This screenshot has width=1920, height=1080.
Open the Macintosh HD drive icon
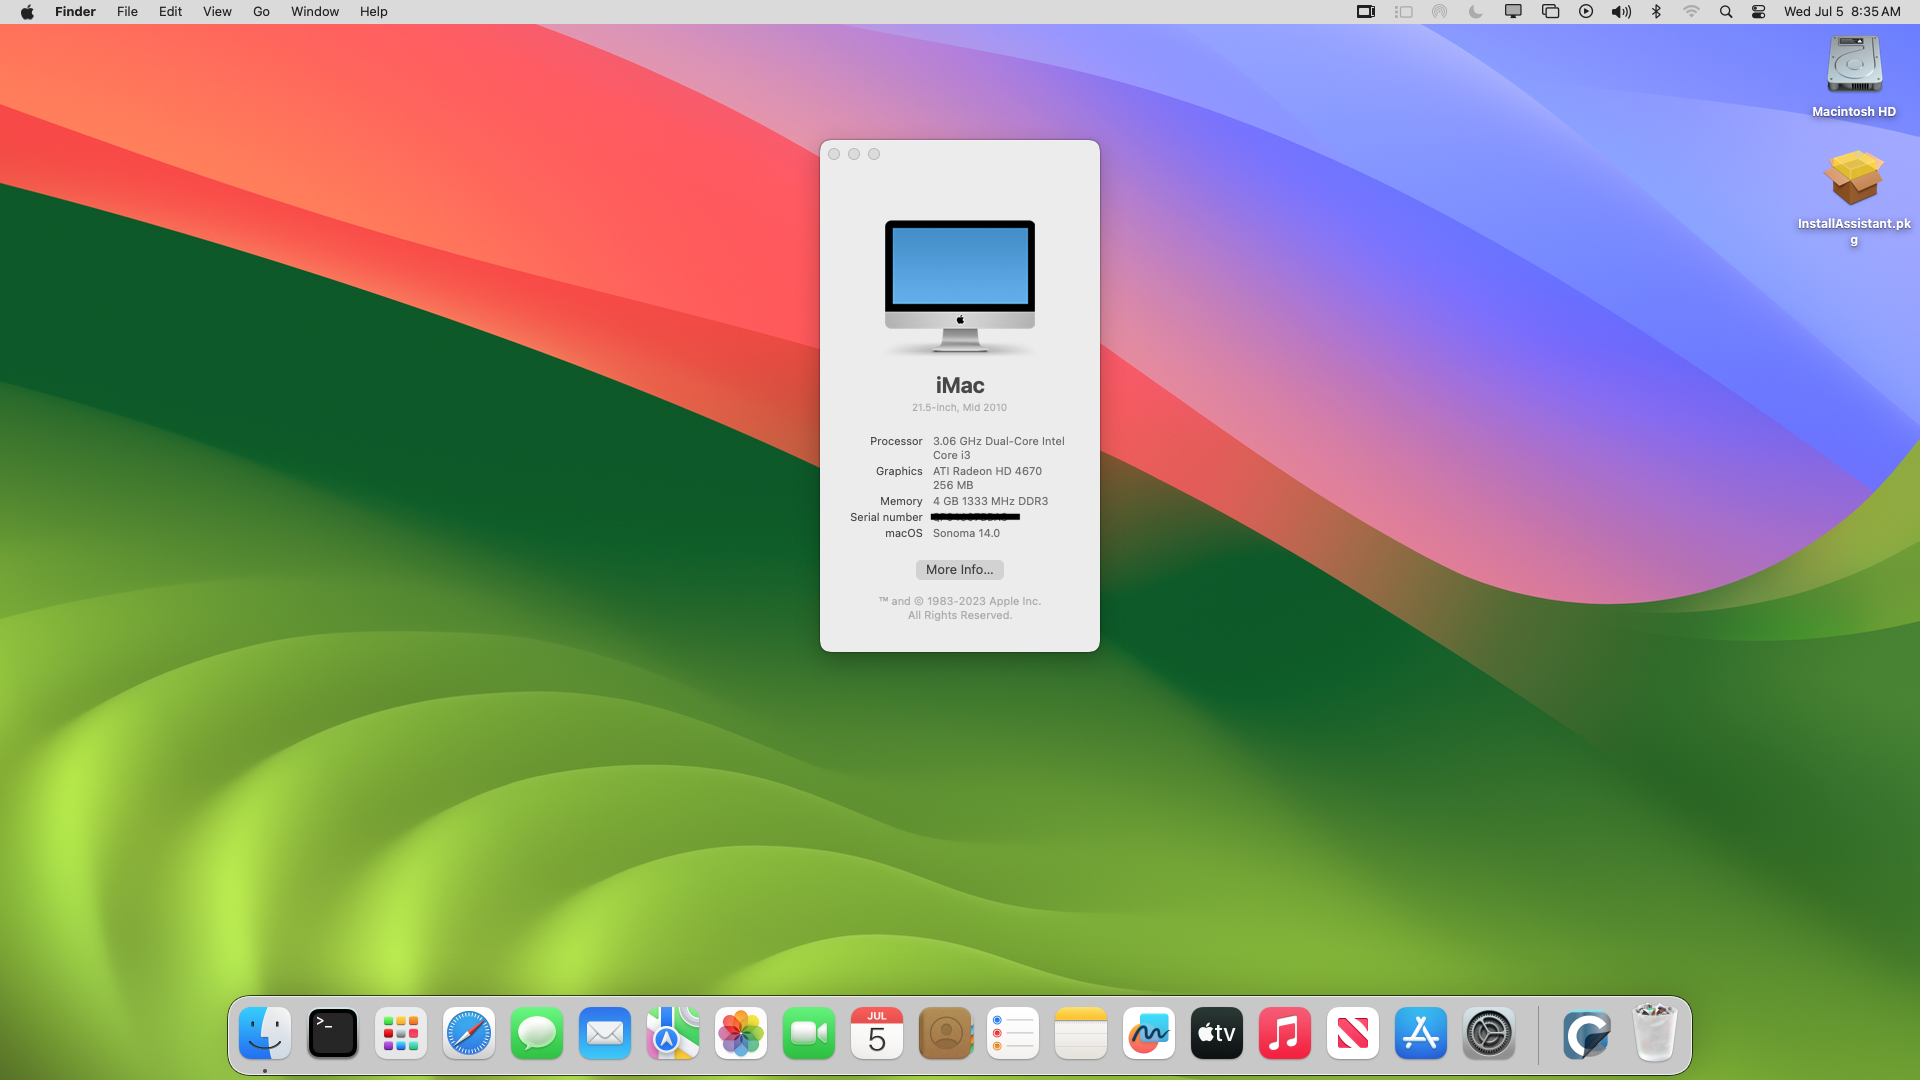1854,66
